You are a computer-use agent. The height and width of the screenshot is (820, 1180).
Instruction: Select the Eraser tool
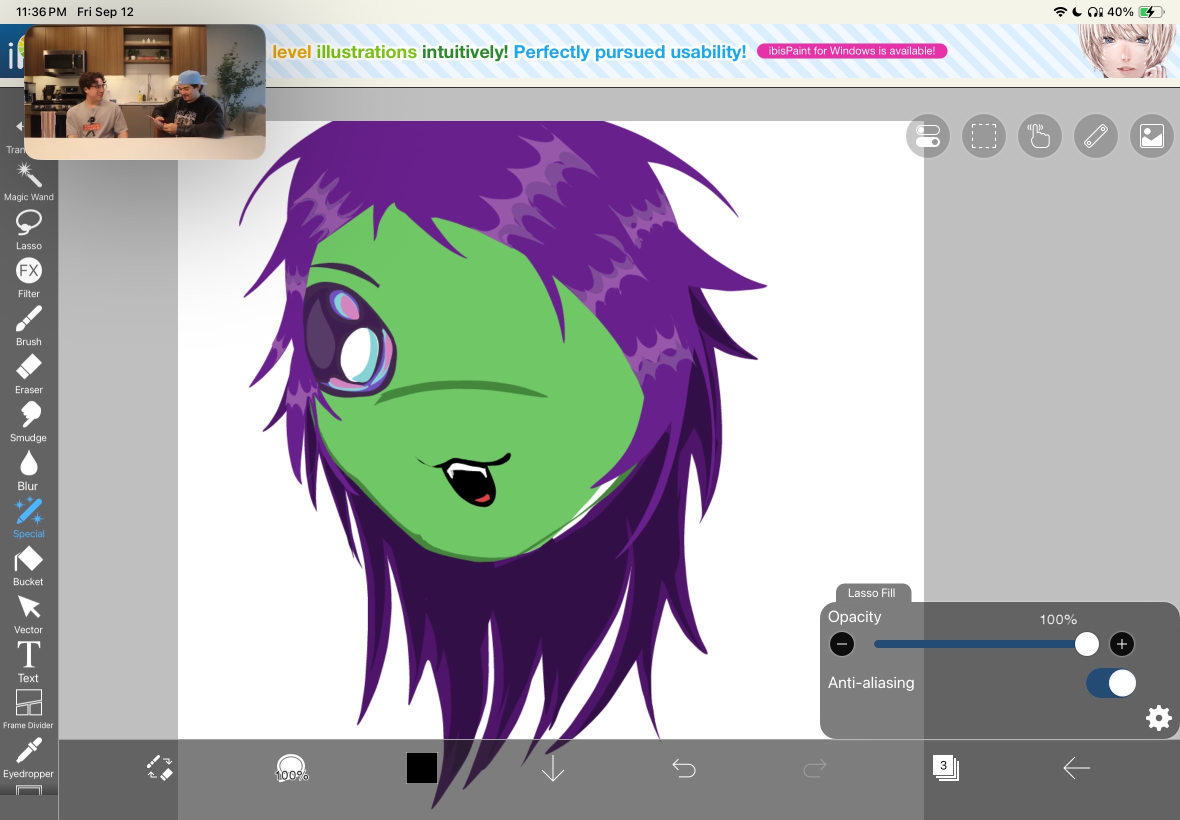point(29,375)
